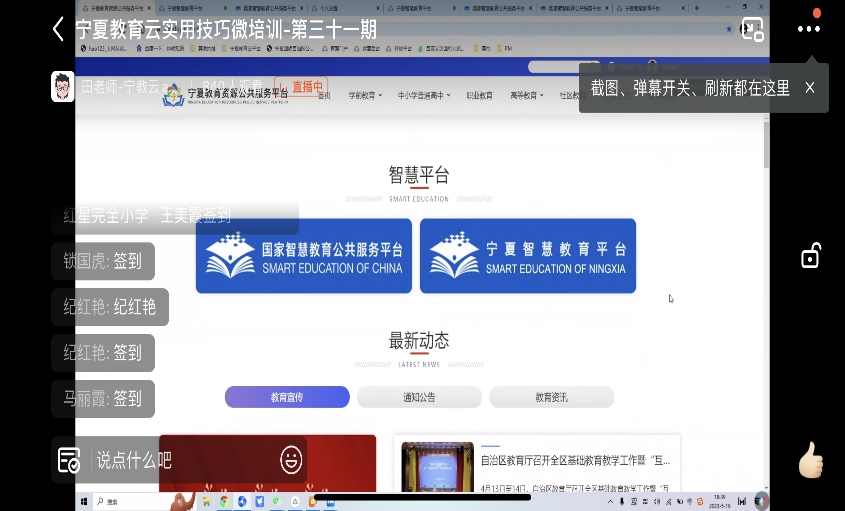Open 宁夏智慧教育平台 banner

pos(528,256)
